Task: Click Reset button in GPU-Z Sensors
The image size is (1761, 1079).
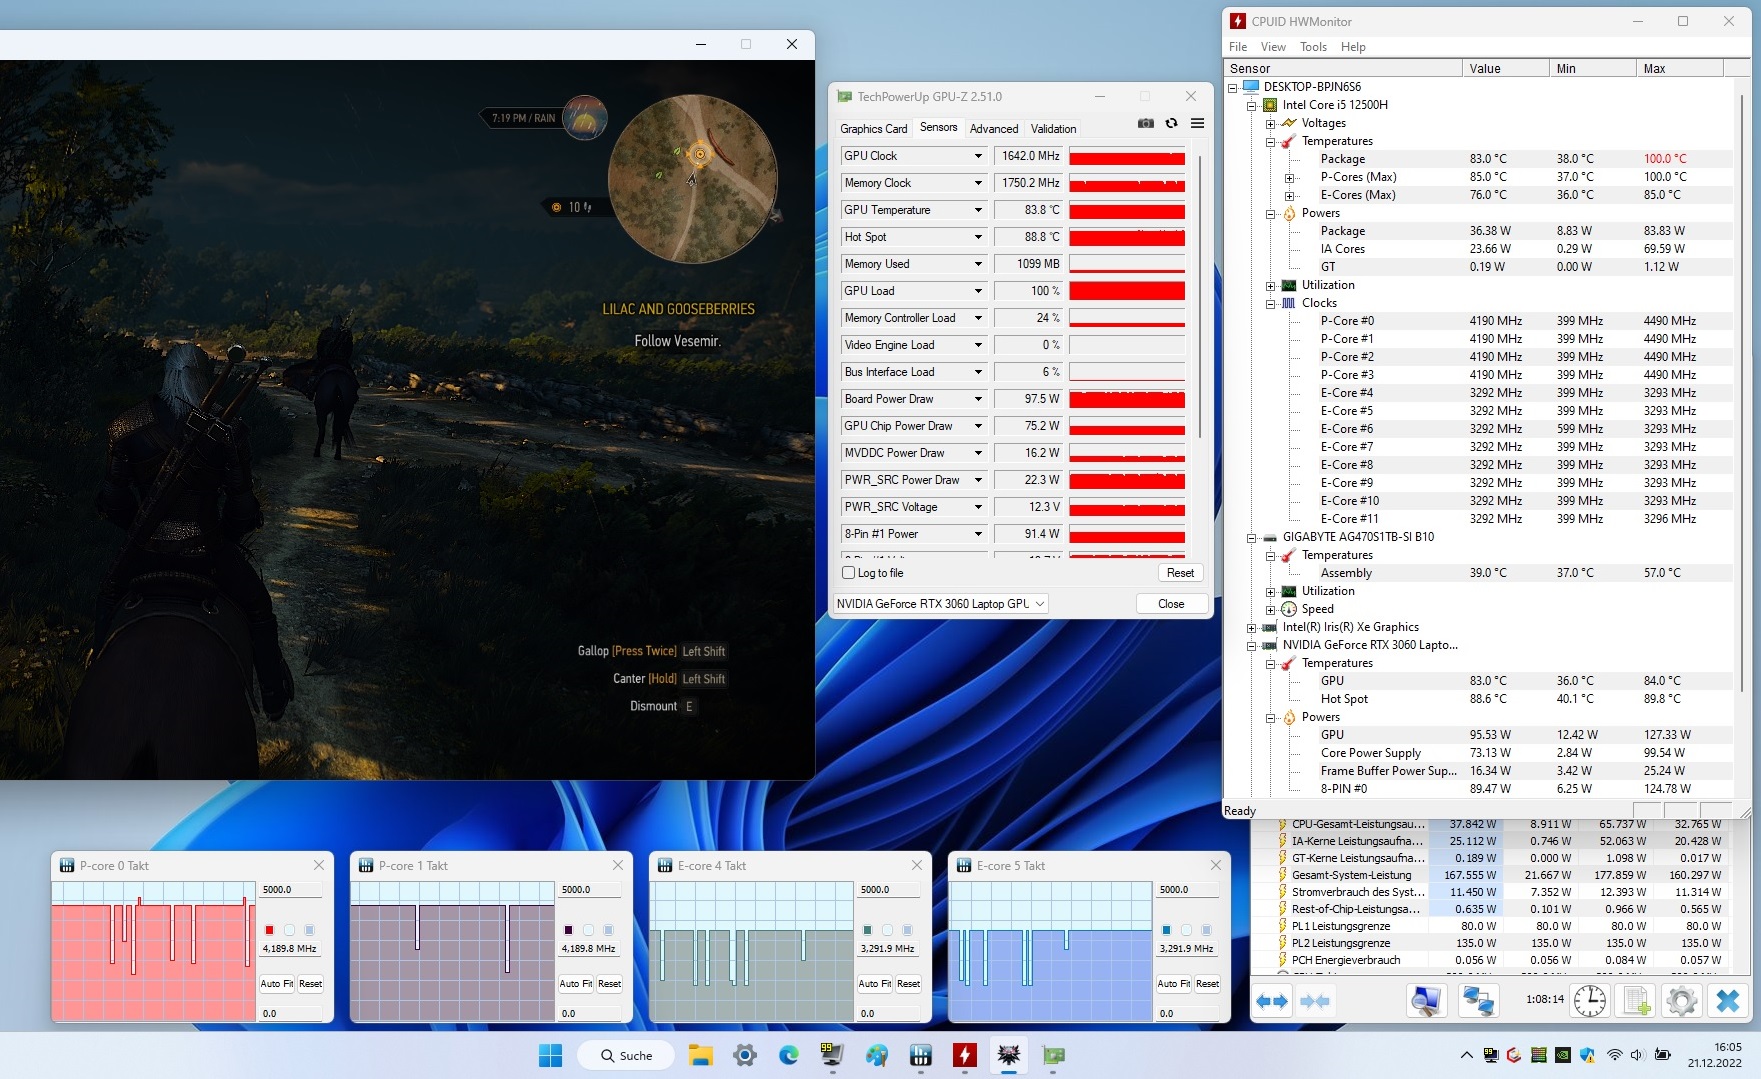Action: pos(1180,573)
